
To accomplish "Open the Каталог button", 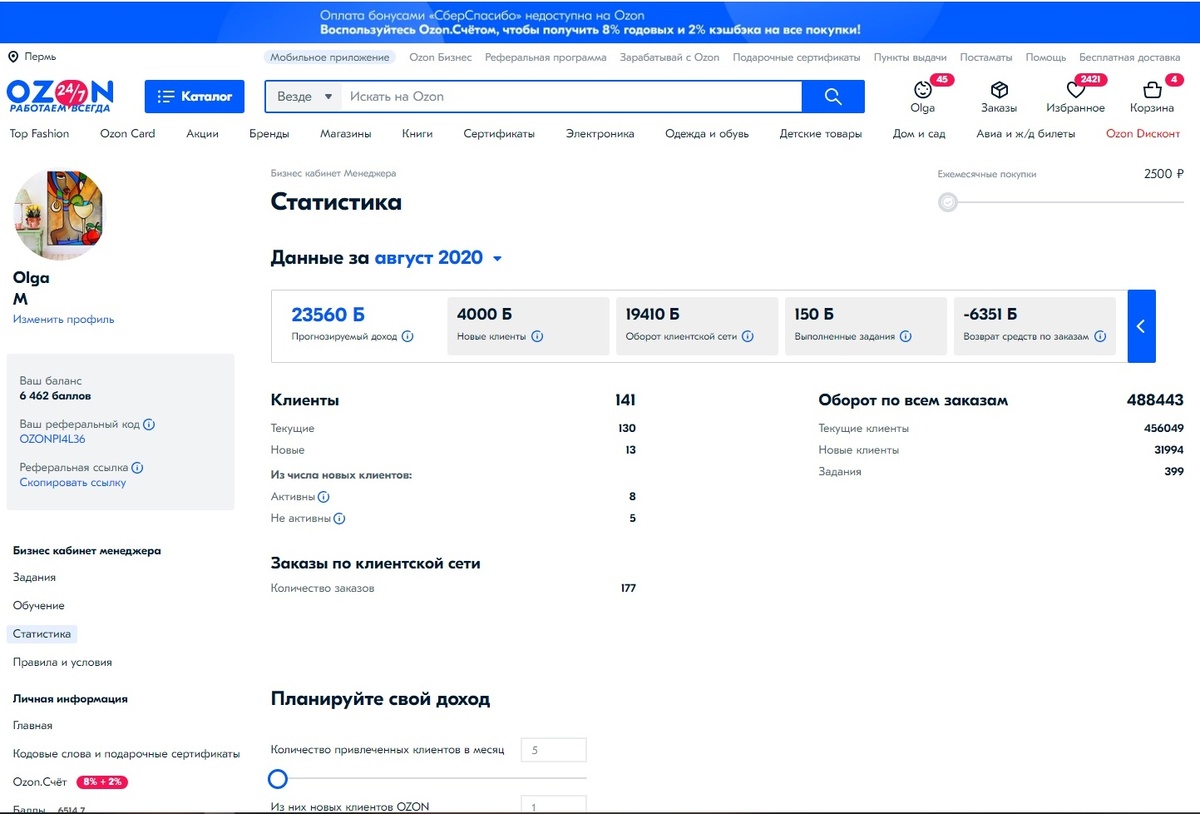I will pyautogui.click(x=195, y=96).
